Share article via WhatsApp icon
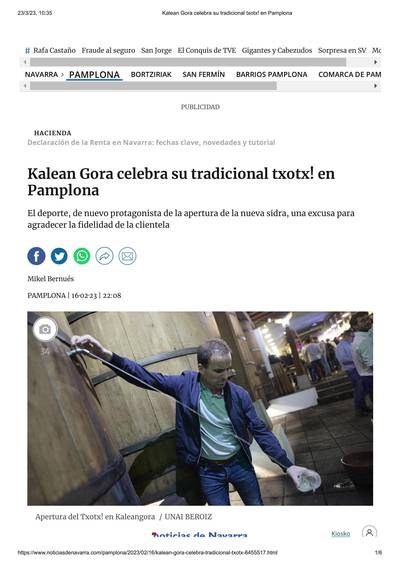This screenshot has height=566, width=400. [82, 256]
